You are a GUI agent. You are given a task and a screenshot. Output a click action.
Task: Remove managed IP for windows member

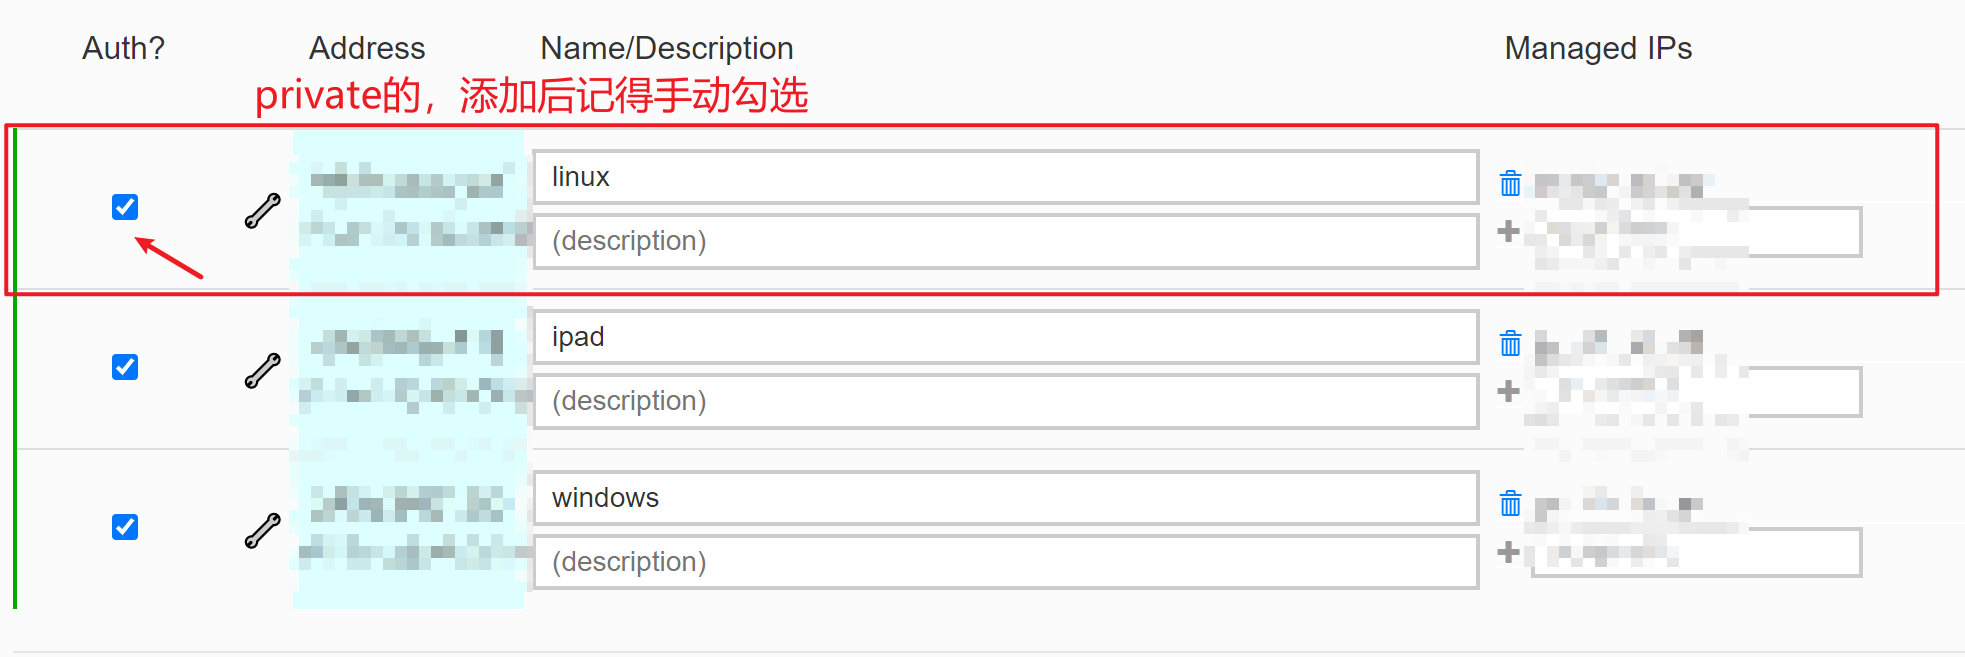coord(1510,504)
